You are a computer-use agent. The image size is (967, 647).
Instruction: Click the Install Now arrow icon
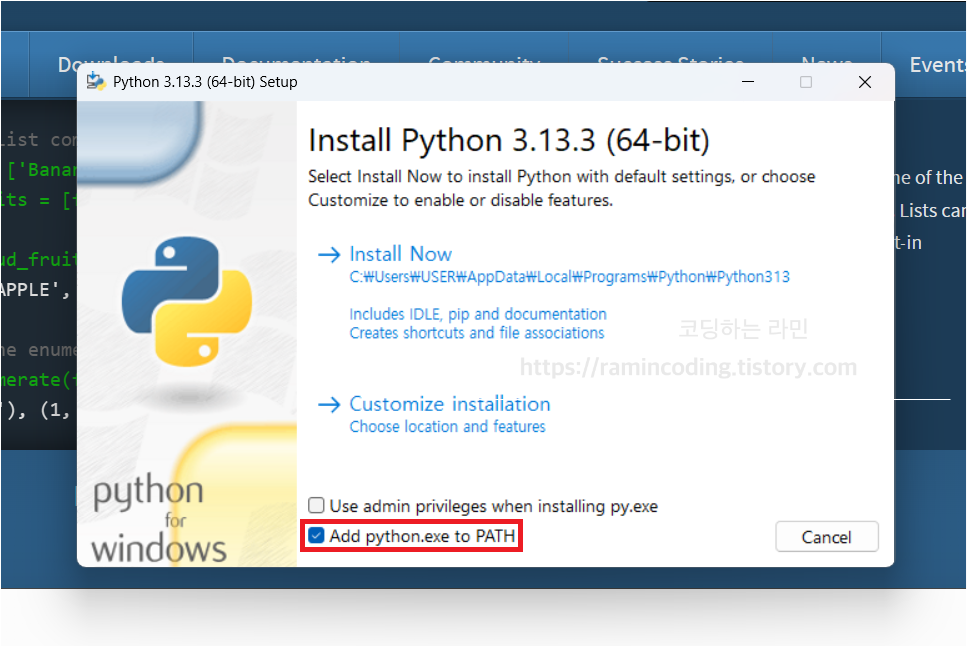[x=329, y=254]
